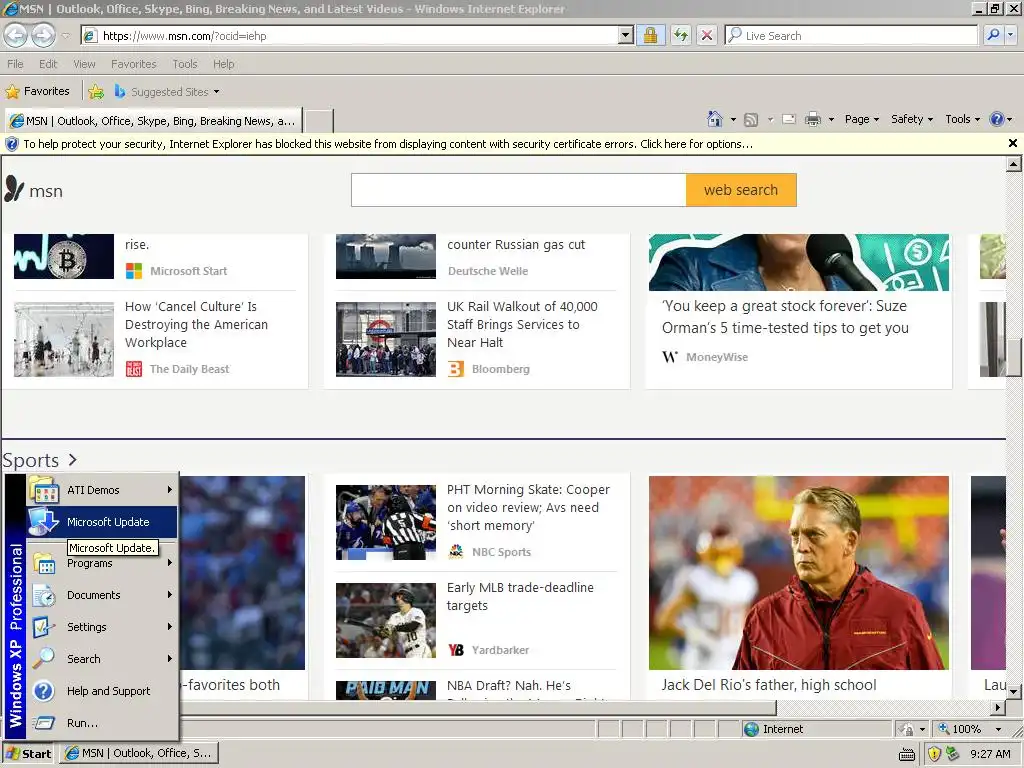Screen dimensions: 1024x768
Task: Launch Microsoft Update from Start menu
Action: [x=102, y=522]
